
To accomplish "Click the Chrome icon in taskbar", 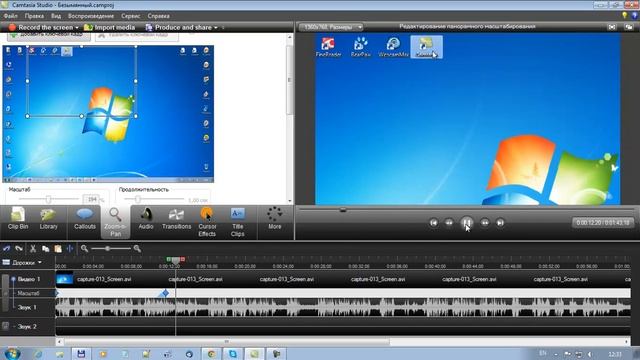I will click(211, 354).
